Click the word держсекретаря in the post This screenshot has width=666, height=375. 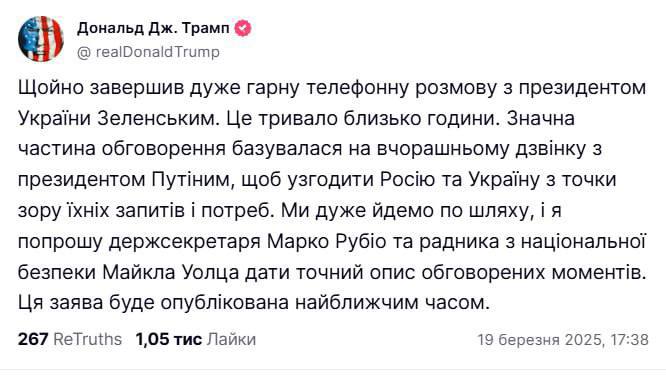(x=185, y=242)
